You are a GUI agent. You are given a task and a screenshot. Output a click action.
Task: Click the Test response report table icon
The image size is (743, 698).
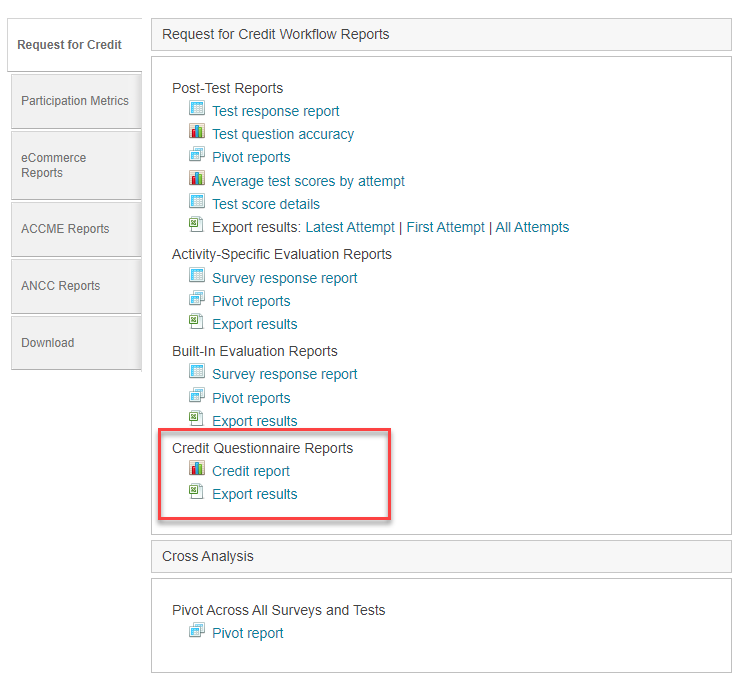[x=197, y=108]
